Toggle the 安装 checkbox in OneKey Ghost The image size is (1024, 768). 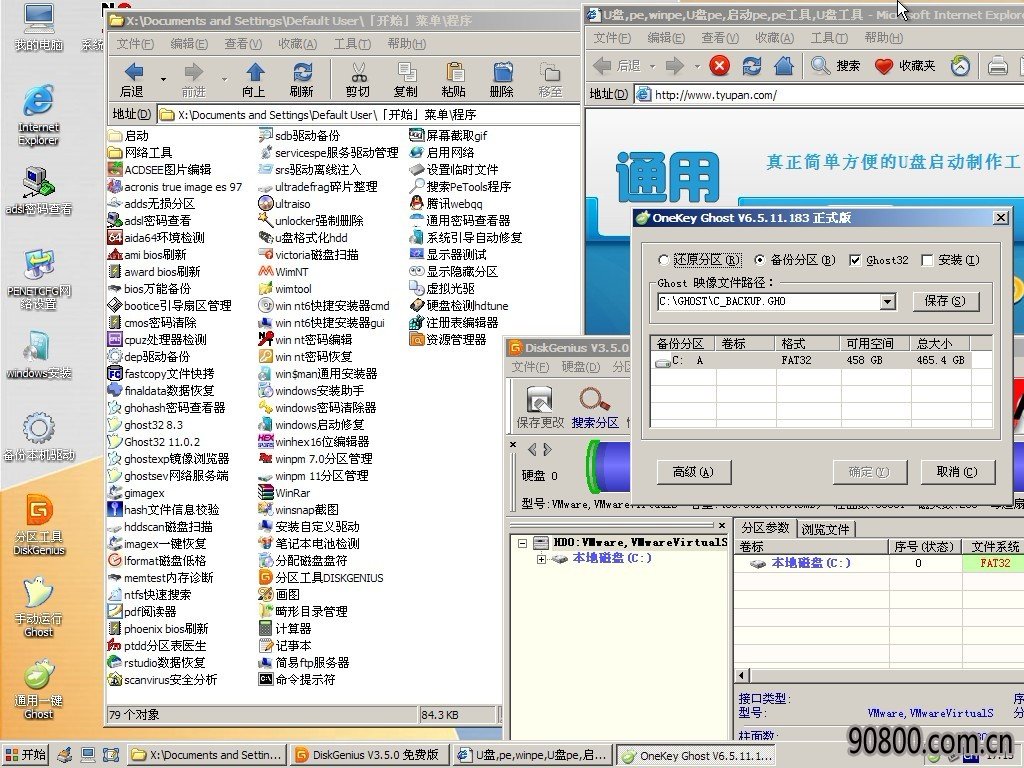click(x=927, y=260)
